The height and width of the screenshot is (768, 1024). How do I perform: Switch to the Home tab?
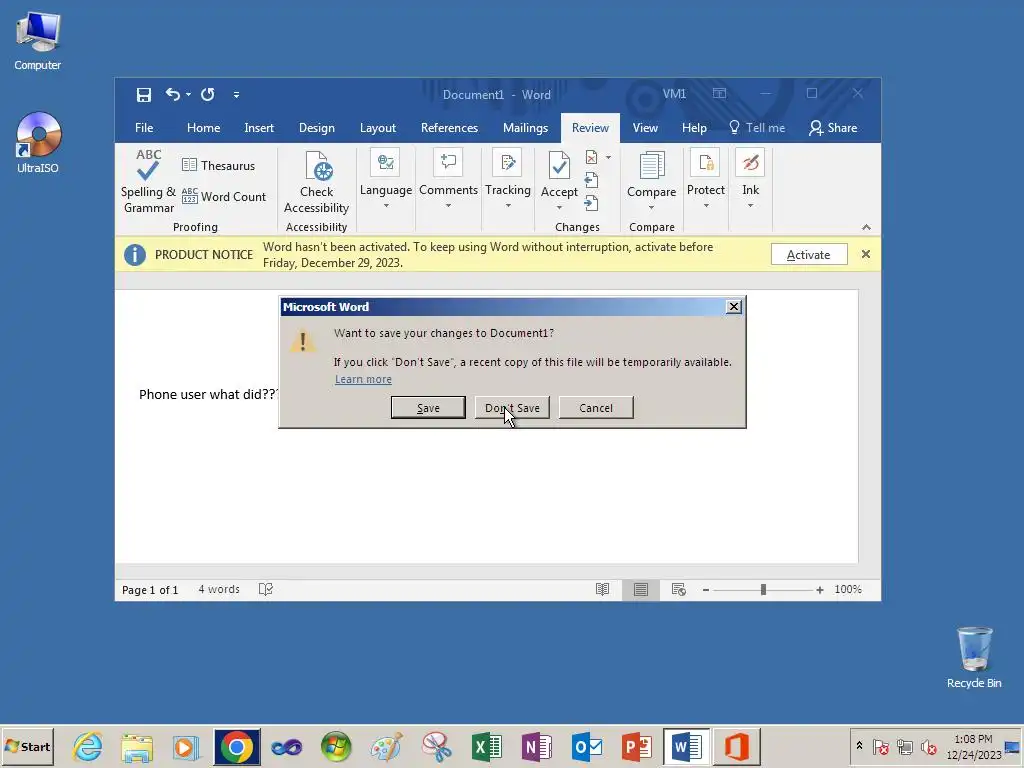pos(203,128)
